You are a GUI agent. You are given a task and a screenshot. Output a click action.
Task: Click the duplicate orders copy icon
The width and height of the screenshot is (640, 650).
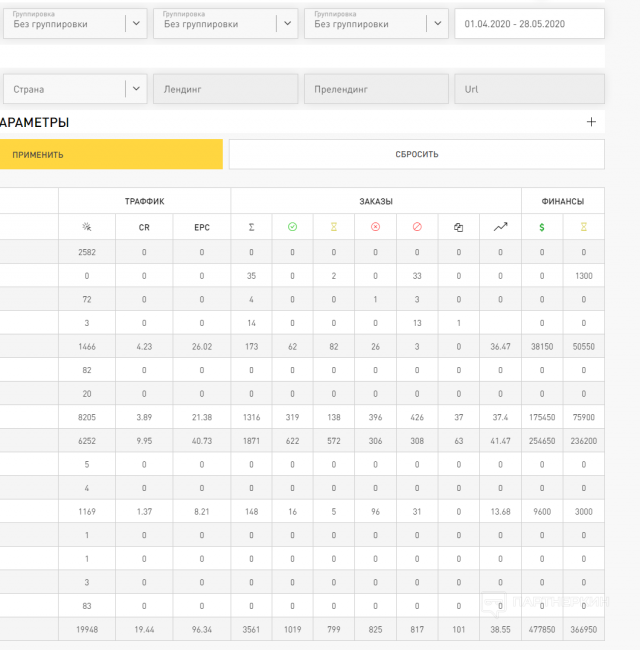[x=458, y=227]
